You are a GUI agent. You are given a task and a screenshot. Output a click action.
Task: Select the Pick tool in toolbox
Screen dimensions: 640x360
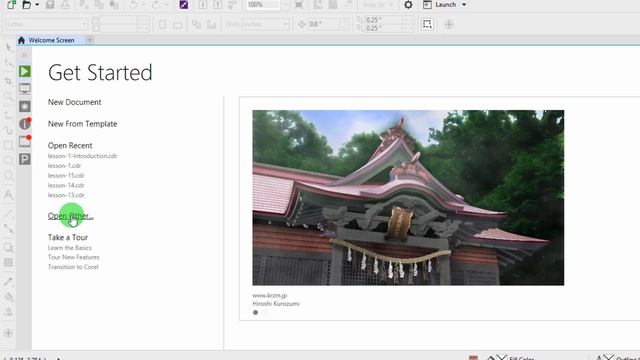tap(8, 47)
